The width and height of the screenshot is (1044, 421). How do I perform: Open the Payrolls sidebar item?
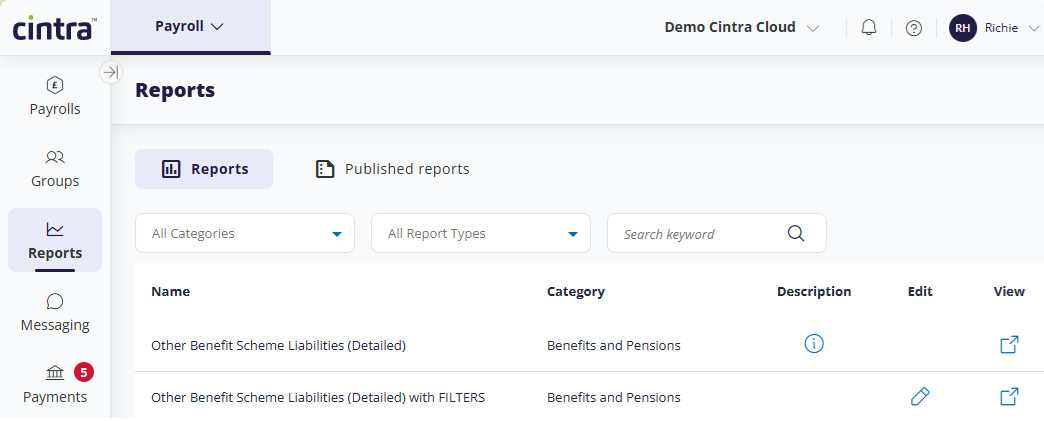tap(55, 96)
